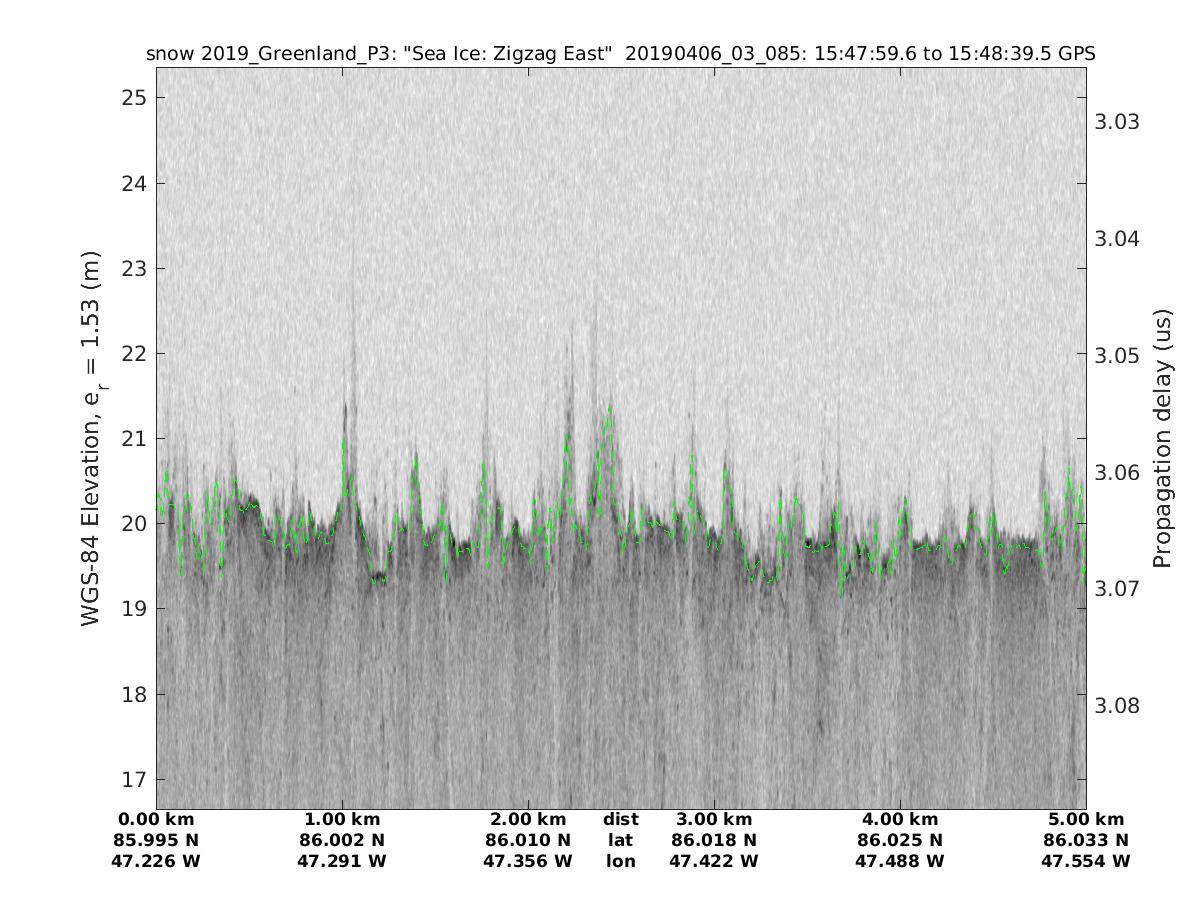This screenshot has height=900, width=1200.
Task: Click the 19 elevation tick label
Action: (136, 608)
